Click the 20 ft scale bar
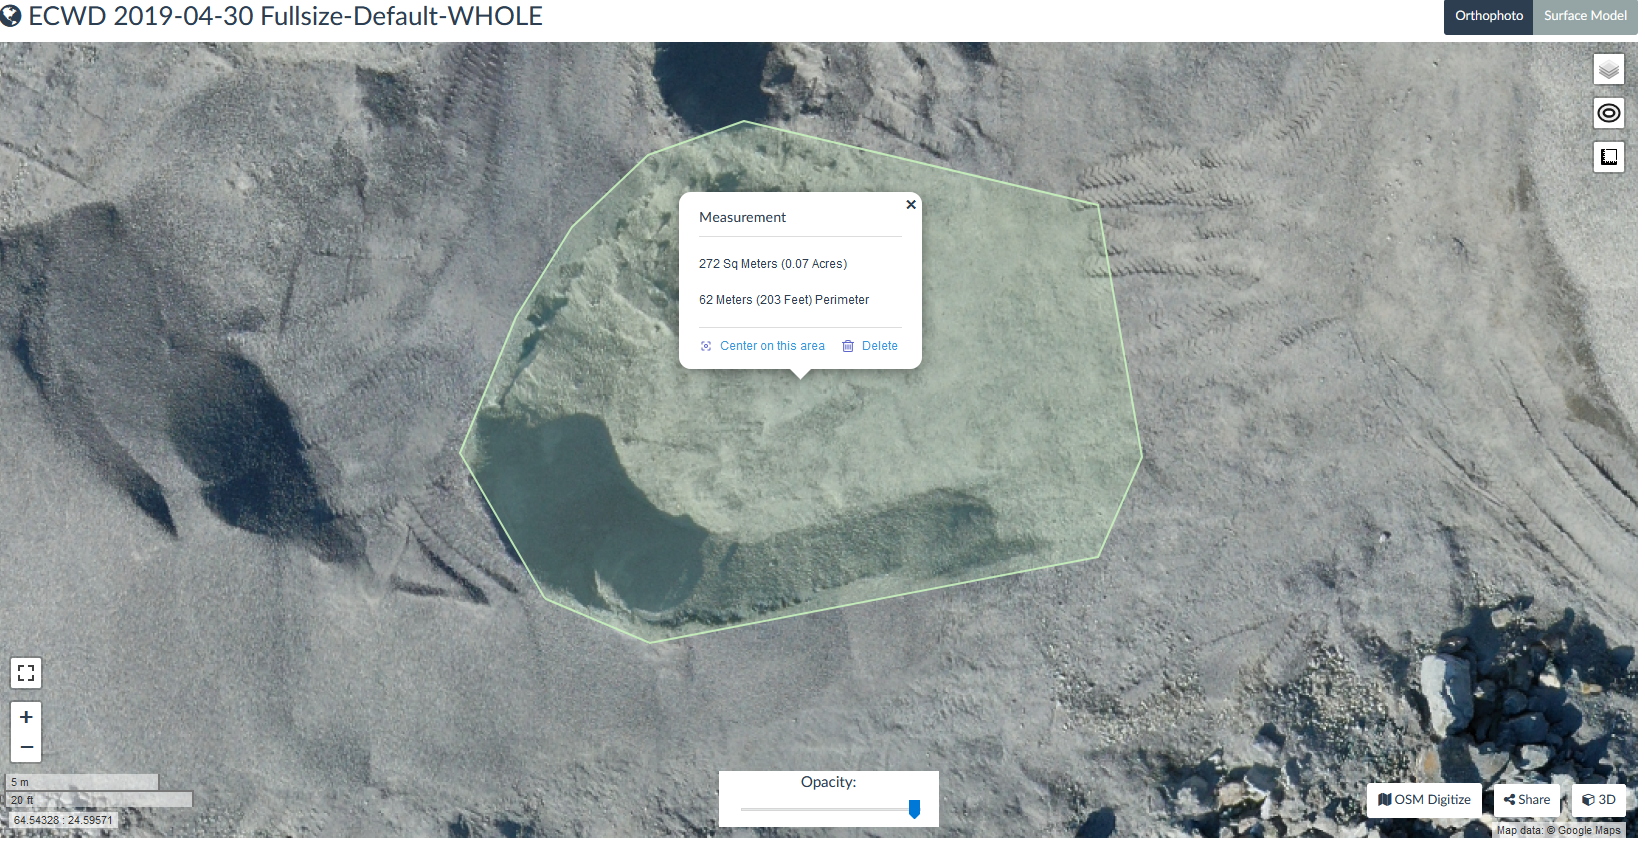1645x841 pixels. 100,800
